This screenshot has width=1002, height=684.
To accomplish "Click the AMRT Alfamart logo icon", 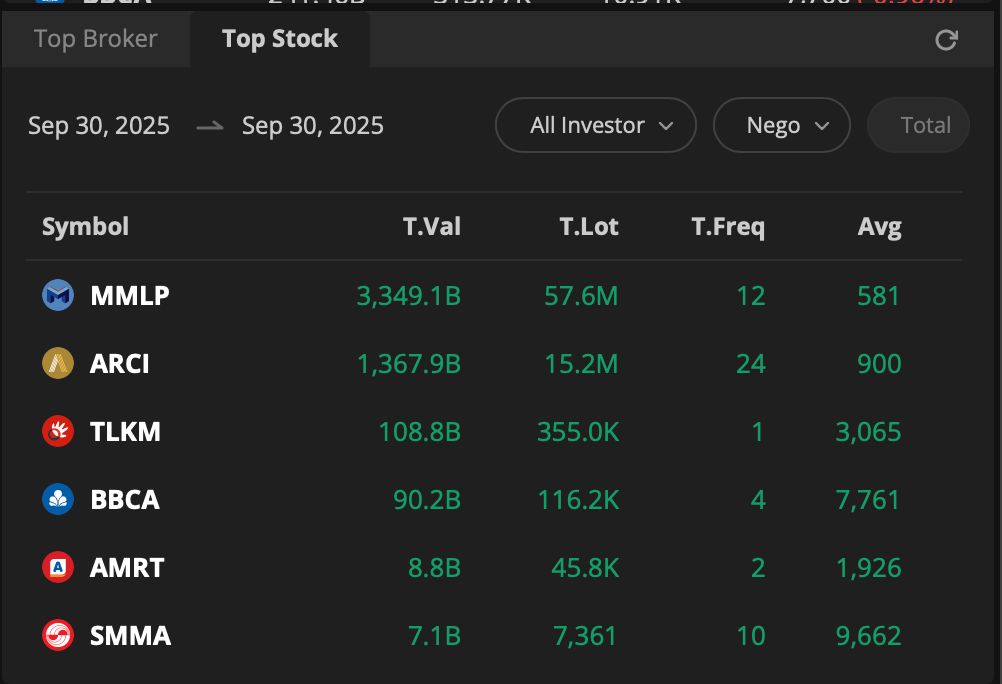I will tap(57, 567).
